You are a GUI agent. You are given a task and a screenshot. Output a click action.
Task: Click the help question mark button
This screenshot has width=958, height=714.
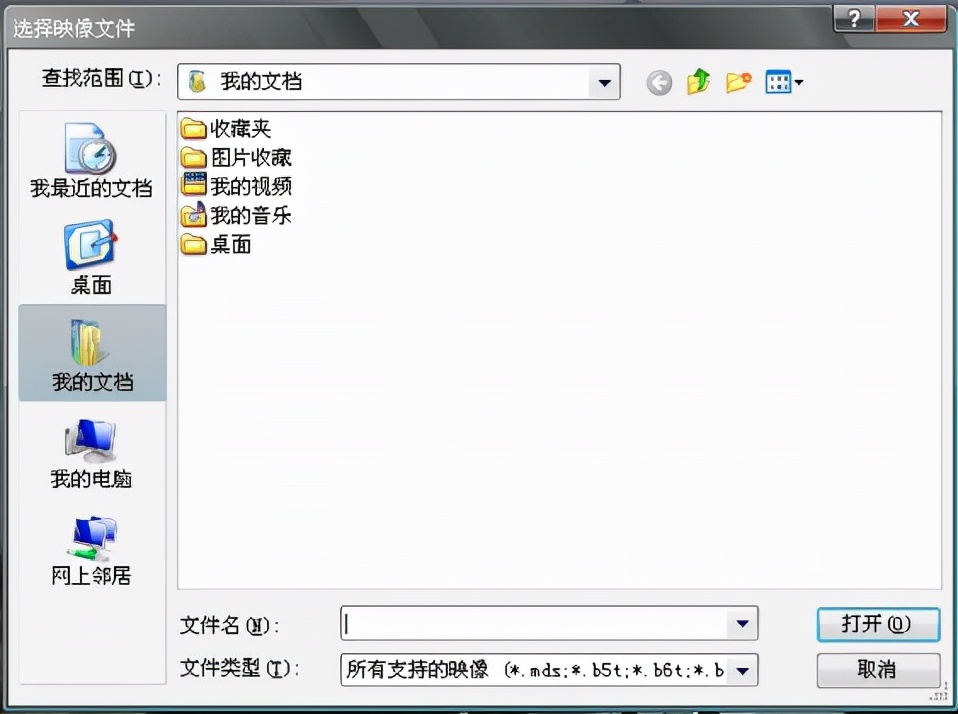click(853, 17)
